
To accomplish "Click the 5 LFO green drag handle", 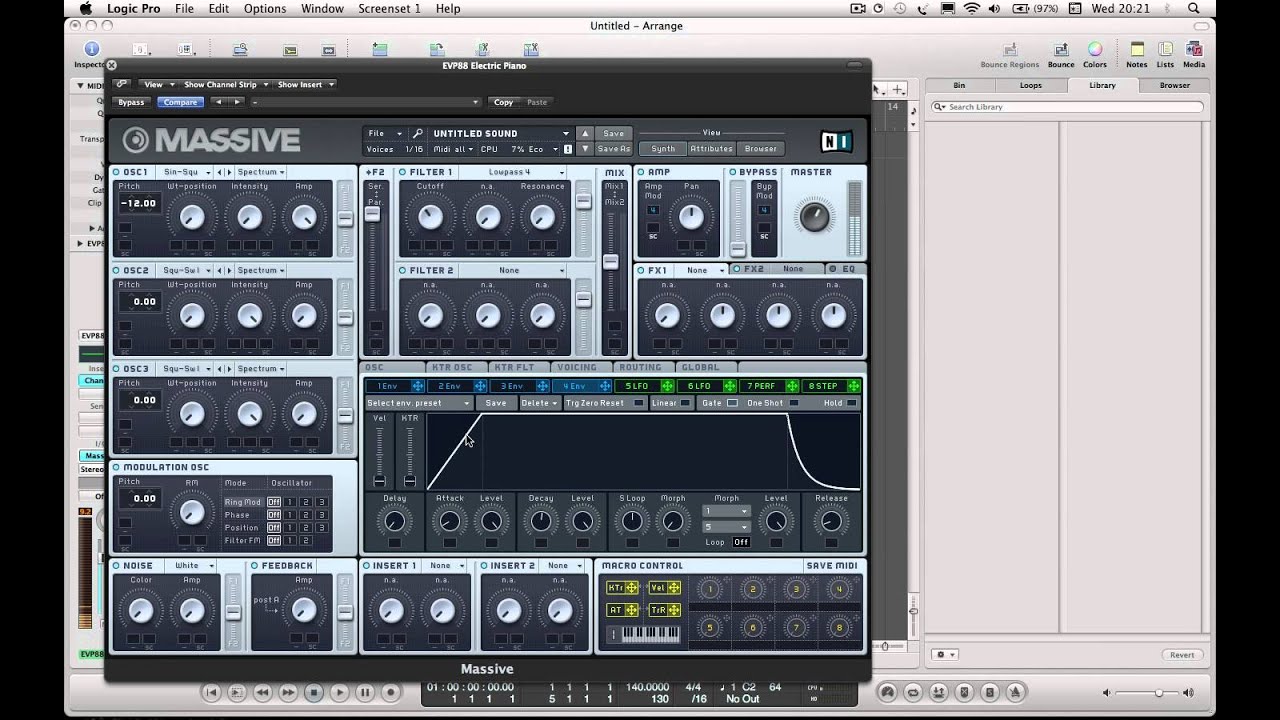I will coord(667,386).
